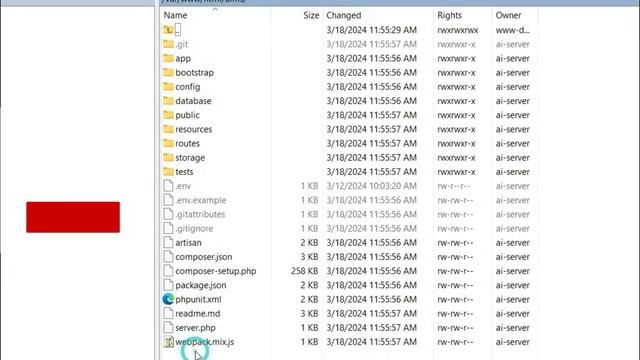Select the bootstrap folder icon

click(x=168, y=73)
